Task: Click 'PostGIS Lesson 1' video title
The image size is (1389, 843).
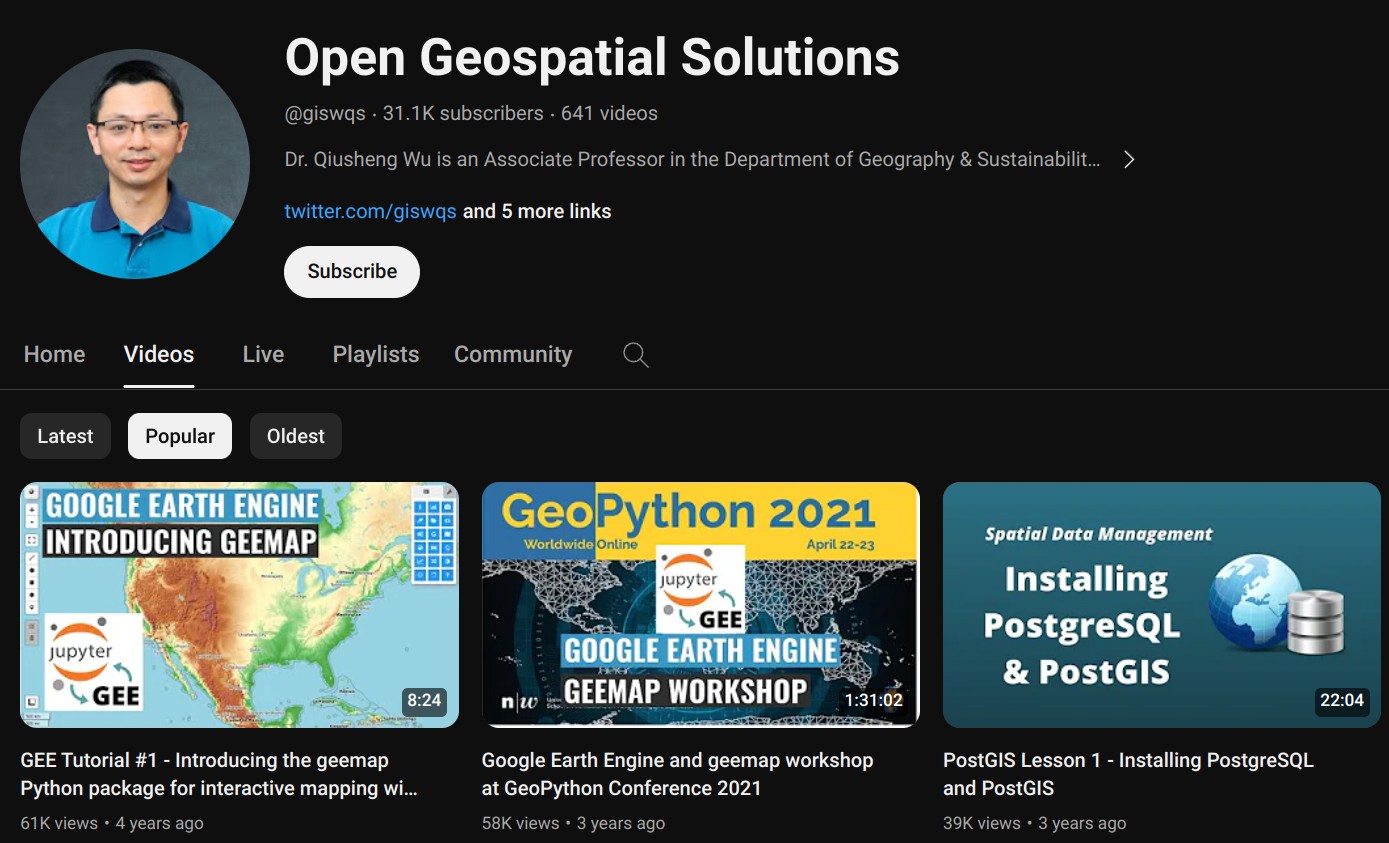Action: [x=1128, y=774]
